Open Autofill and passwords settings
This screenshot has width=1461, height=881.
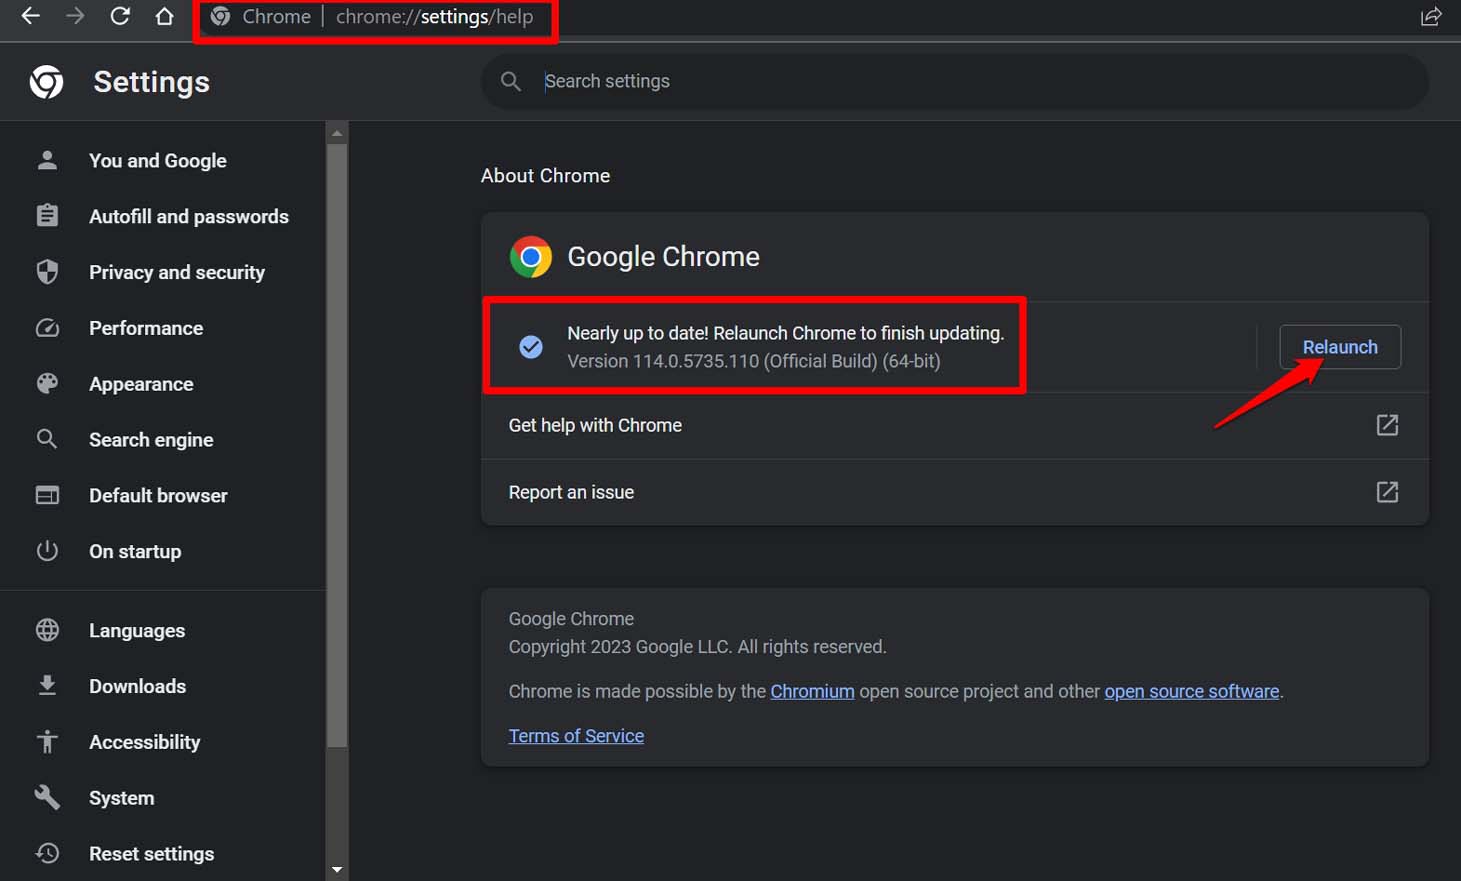coord(189,216)
